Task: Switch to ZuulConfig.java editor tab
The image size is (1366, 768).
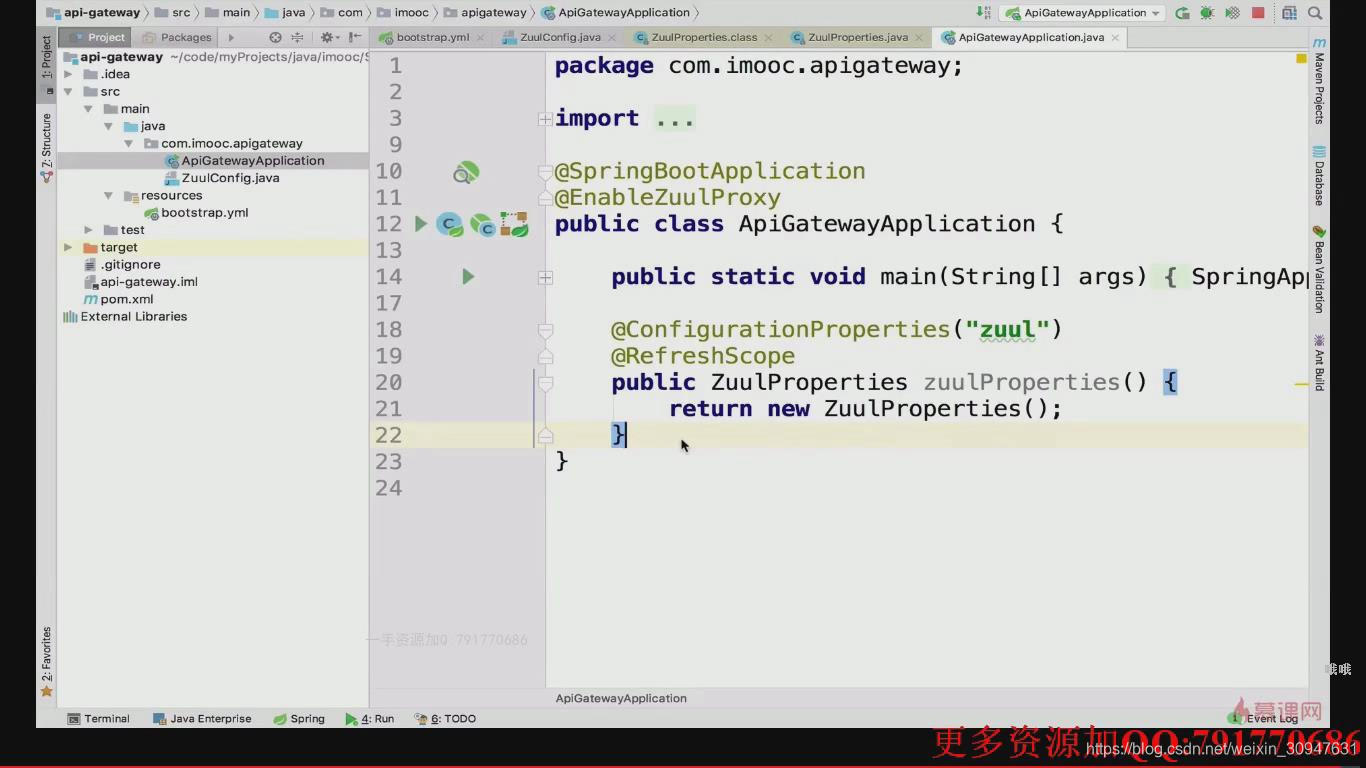Action: 560,37
